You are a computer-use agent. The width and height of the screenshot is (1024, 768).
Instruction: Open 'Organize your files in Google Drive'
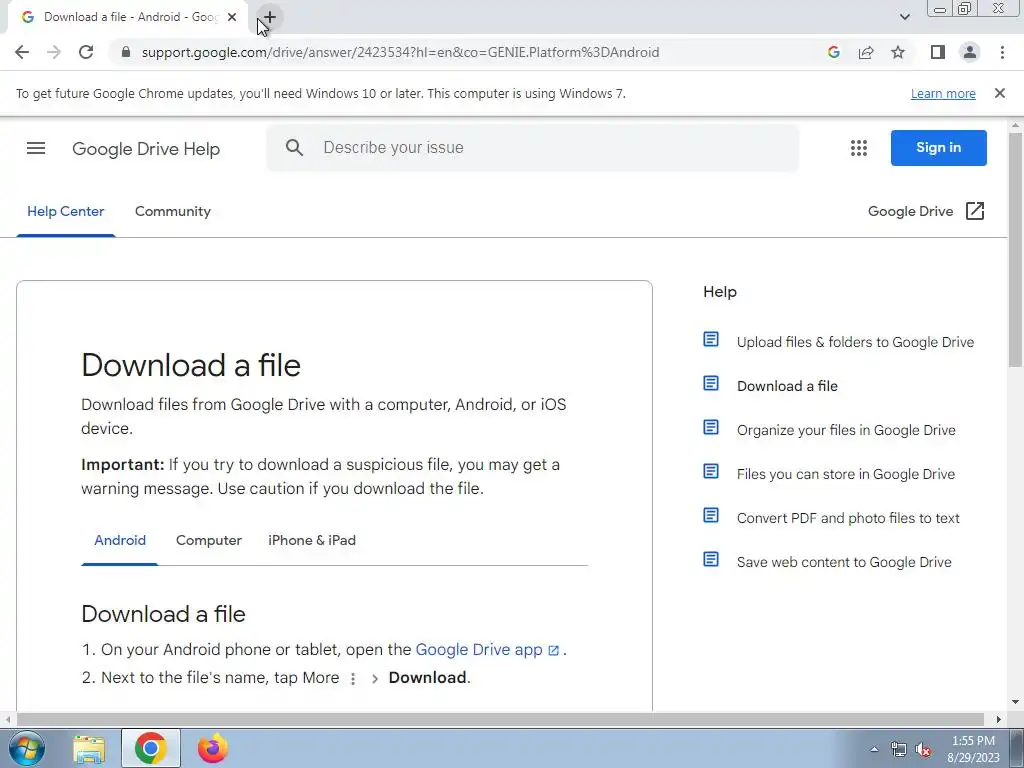tap(846, 430)
